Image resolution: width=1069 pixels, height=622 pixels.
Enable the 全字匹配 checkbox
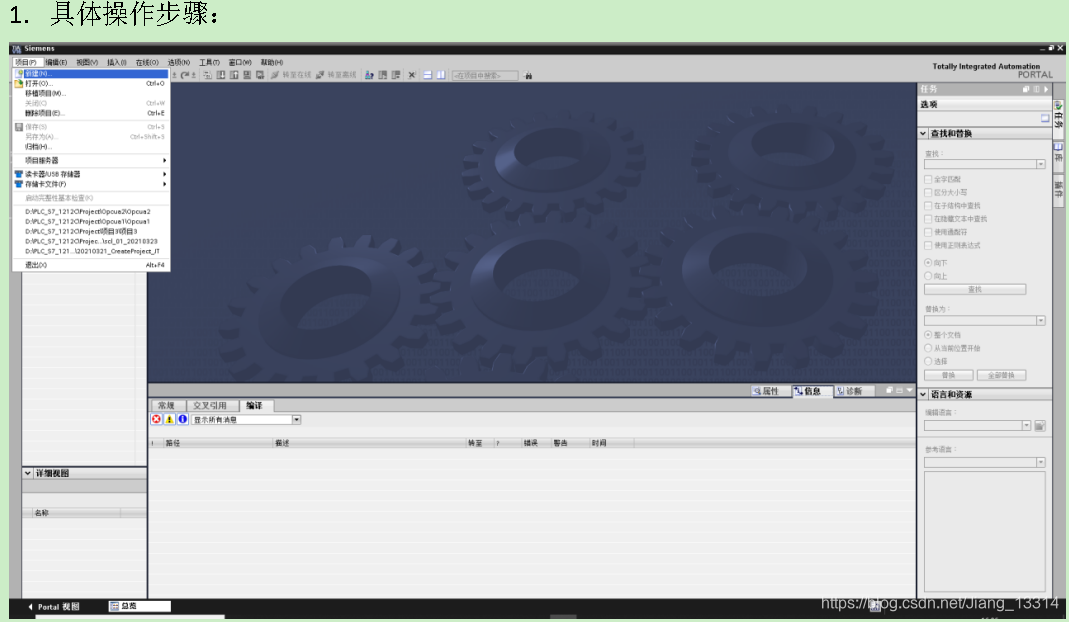click(x=928, y=179)
